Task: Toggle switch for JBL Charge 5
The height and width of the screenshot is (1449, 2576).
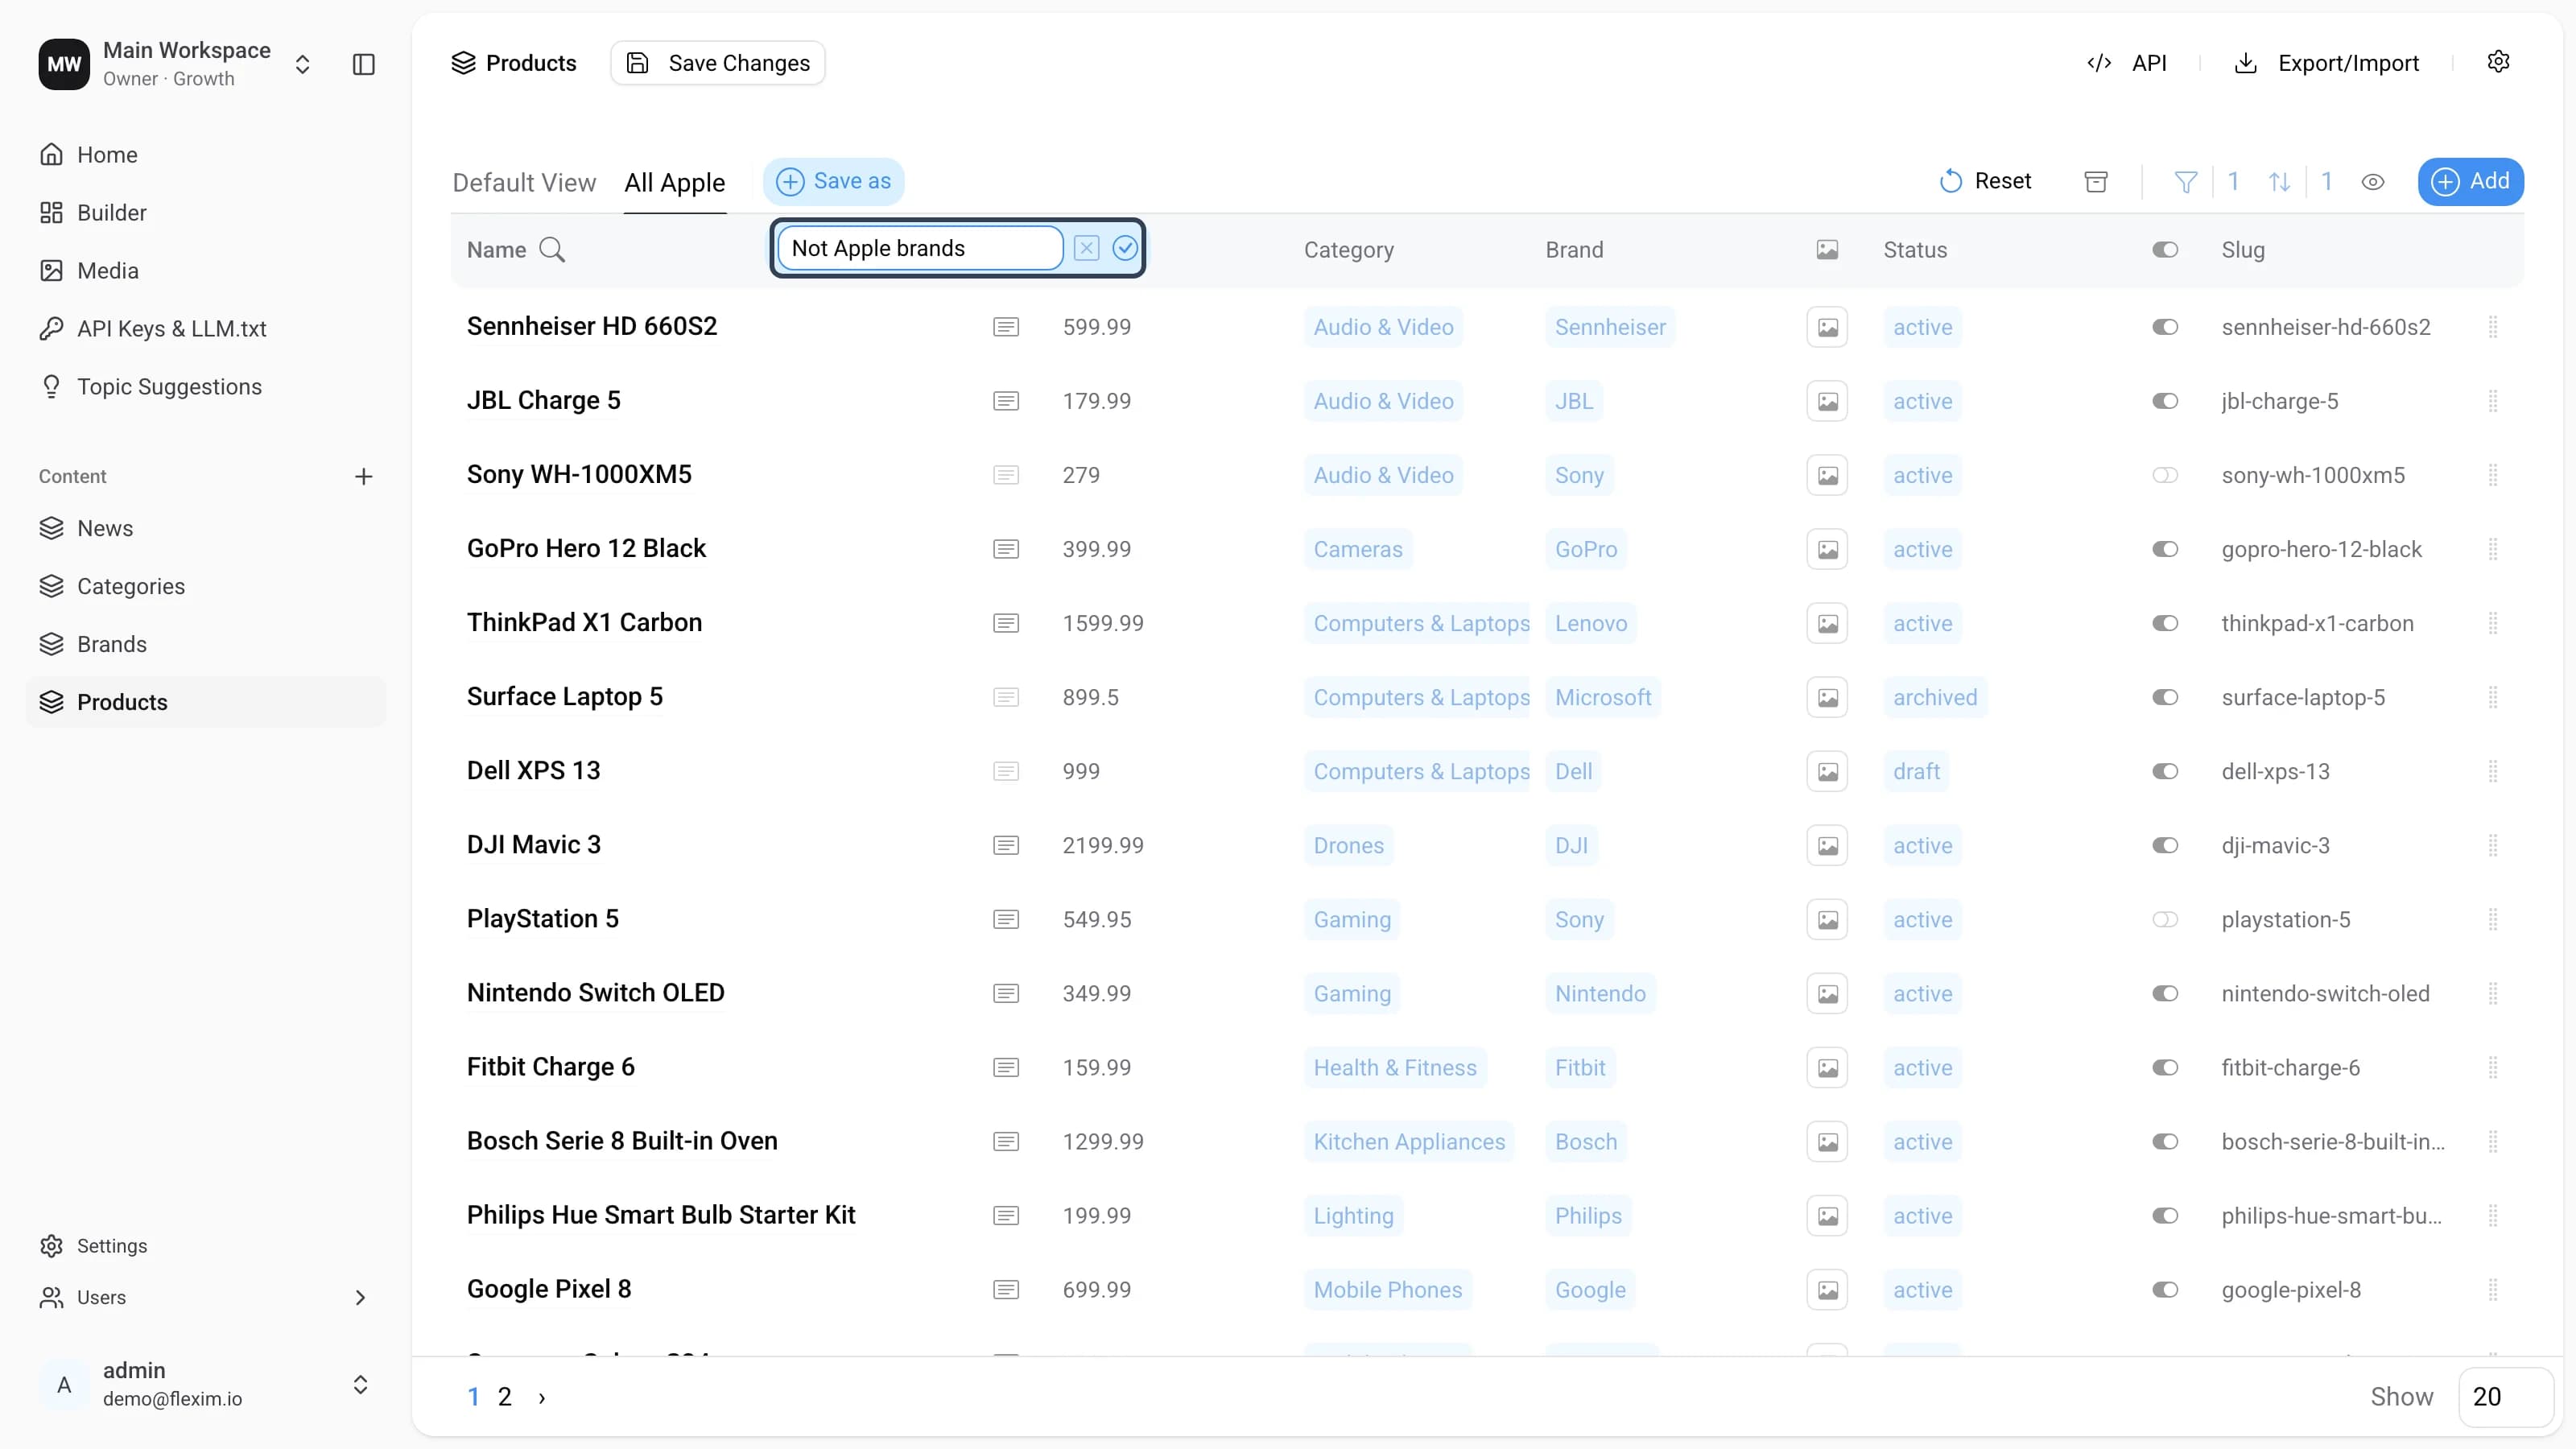Action: tap(2165, 401)
